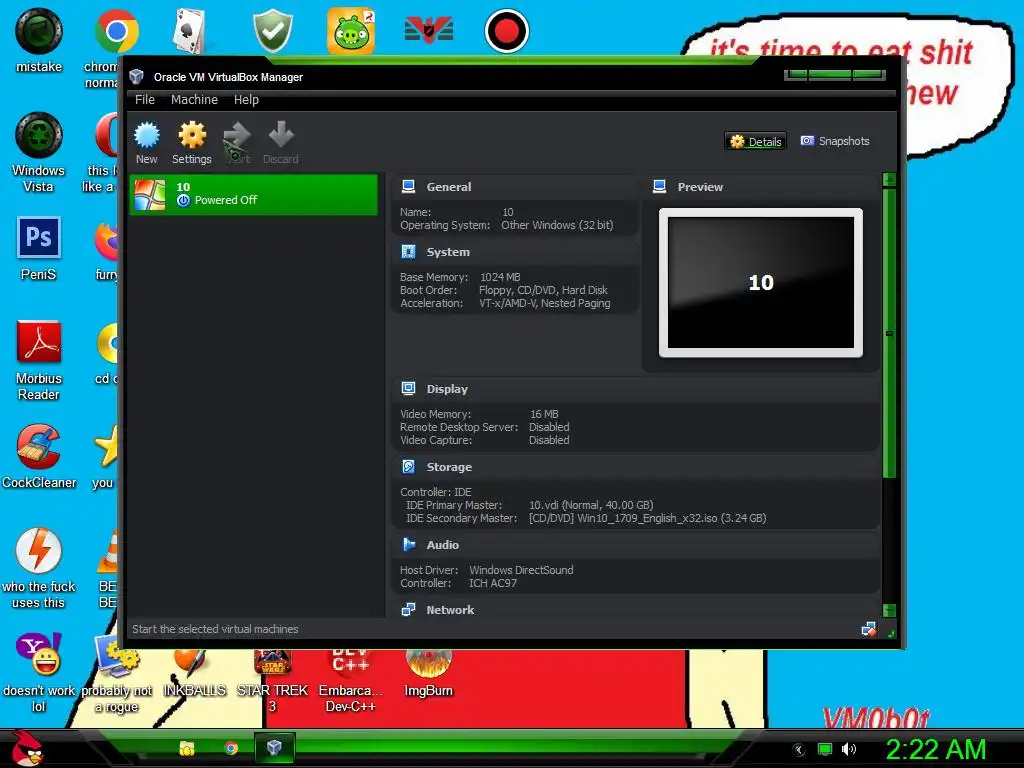Click the details pane scroll up arrow
The image size is (1024, 768).
(x=889, y=180)
